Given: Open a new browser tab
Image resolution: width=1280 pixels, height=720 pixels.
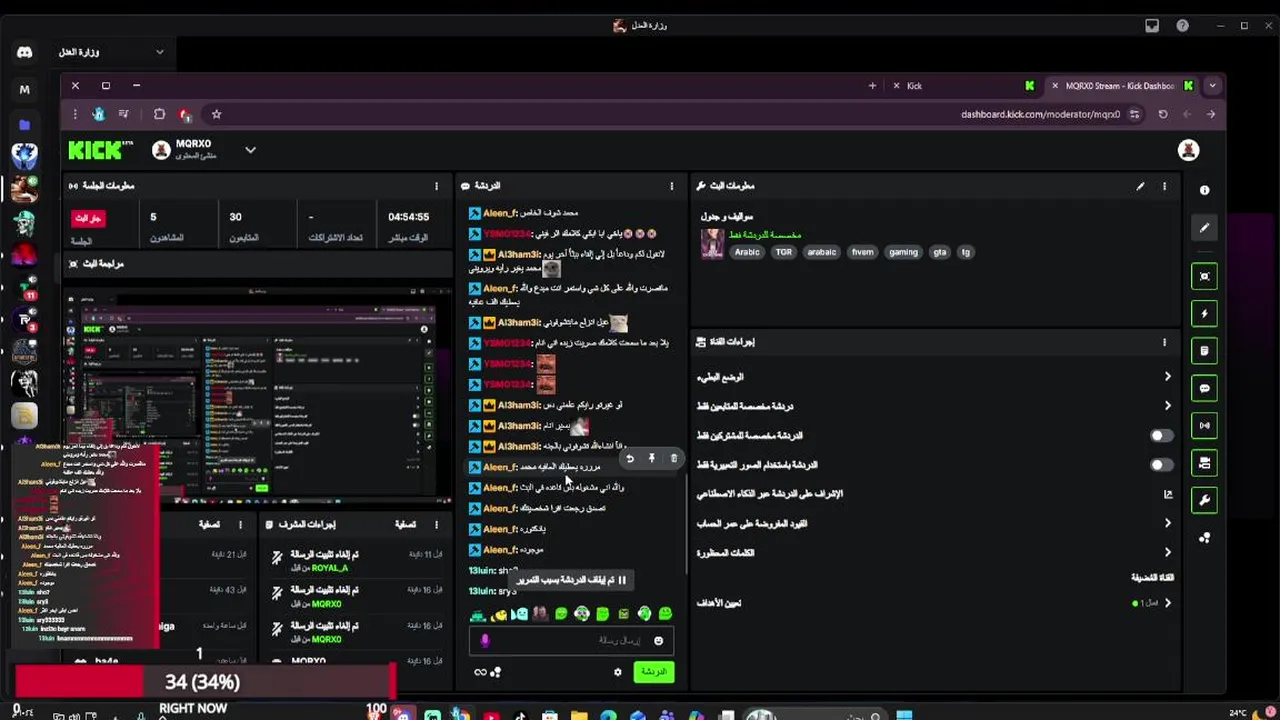Looking at the screenshot, I should click(x=872, y=86).
